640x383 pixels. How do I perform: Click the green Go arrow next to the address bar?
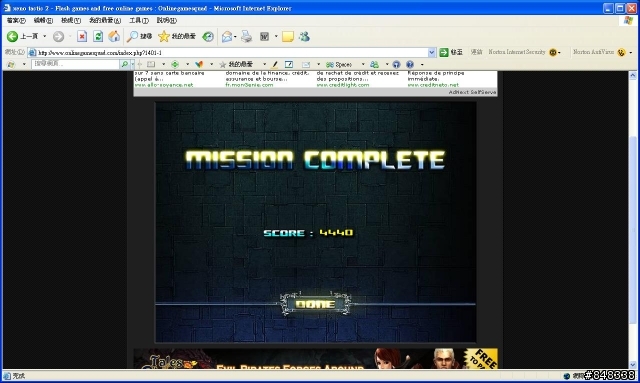pyautogui.click(x=444, y=52)
